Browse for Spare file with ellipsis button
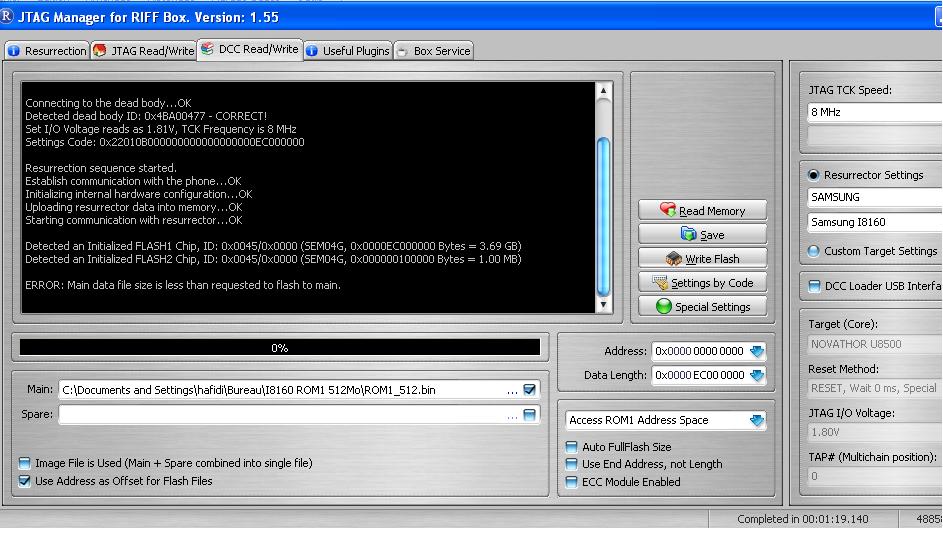 512,414
